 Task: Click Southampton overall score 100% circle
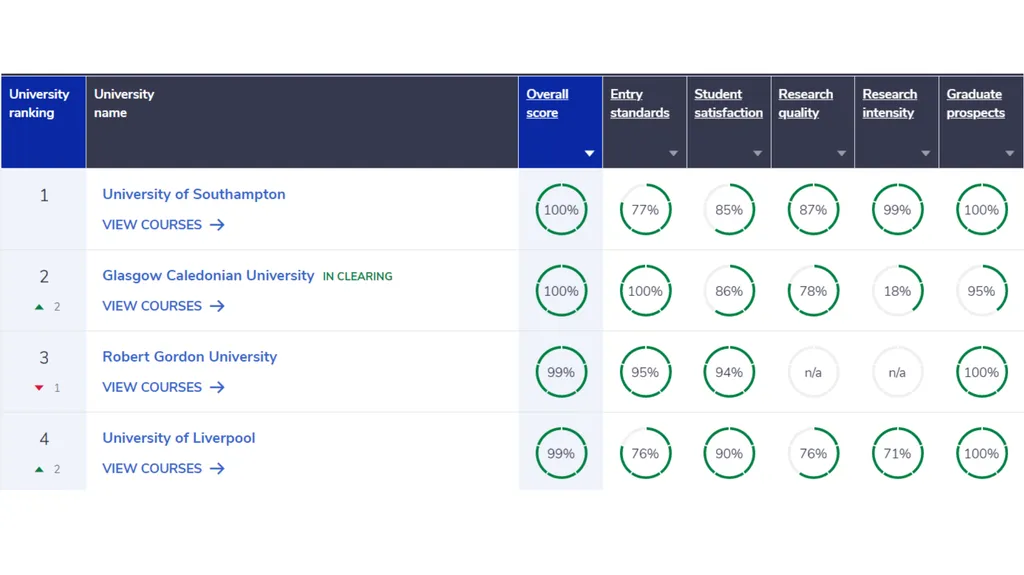pyautogui.click(x=561, y=210)
